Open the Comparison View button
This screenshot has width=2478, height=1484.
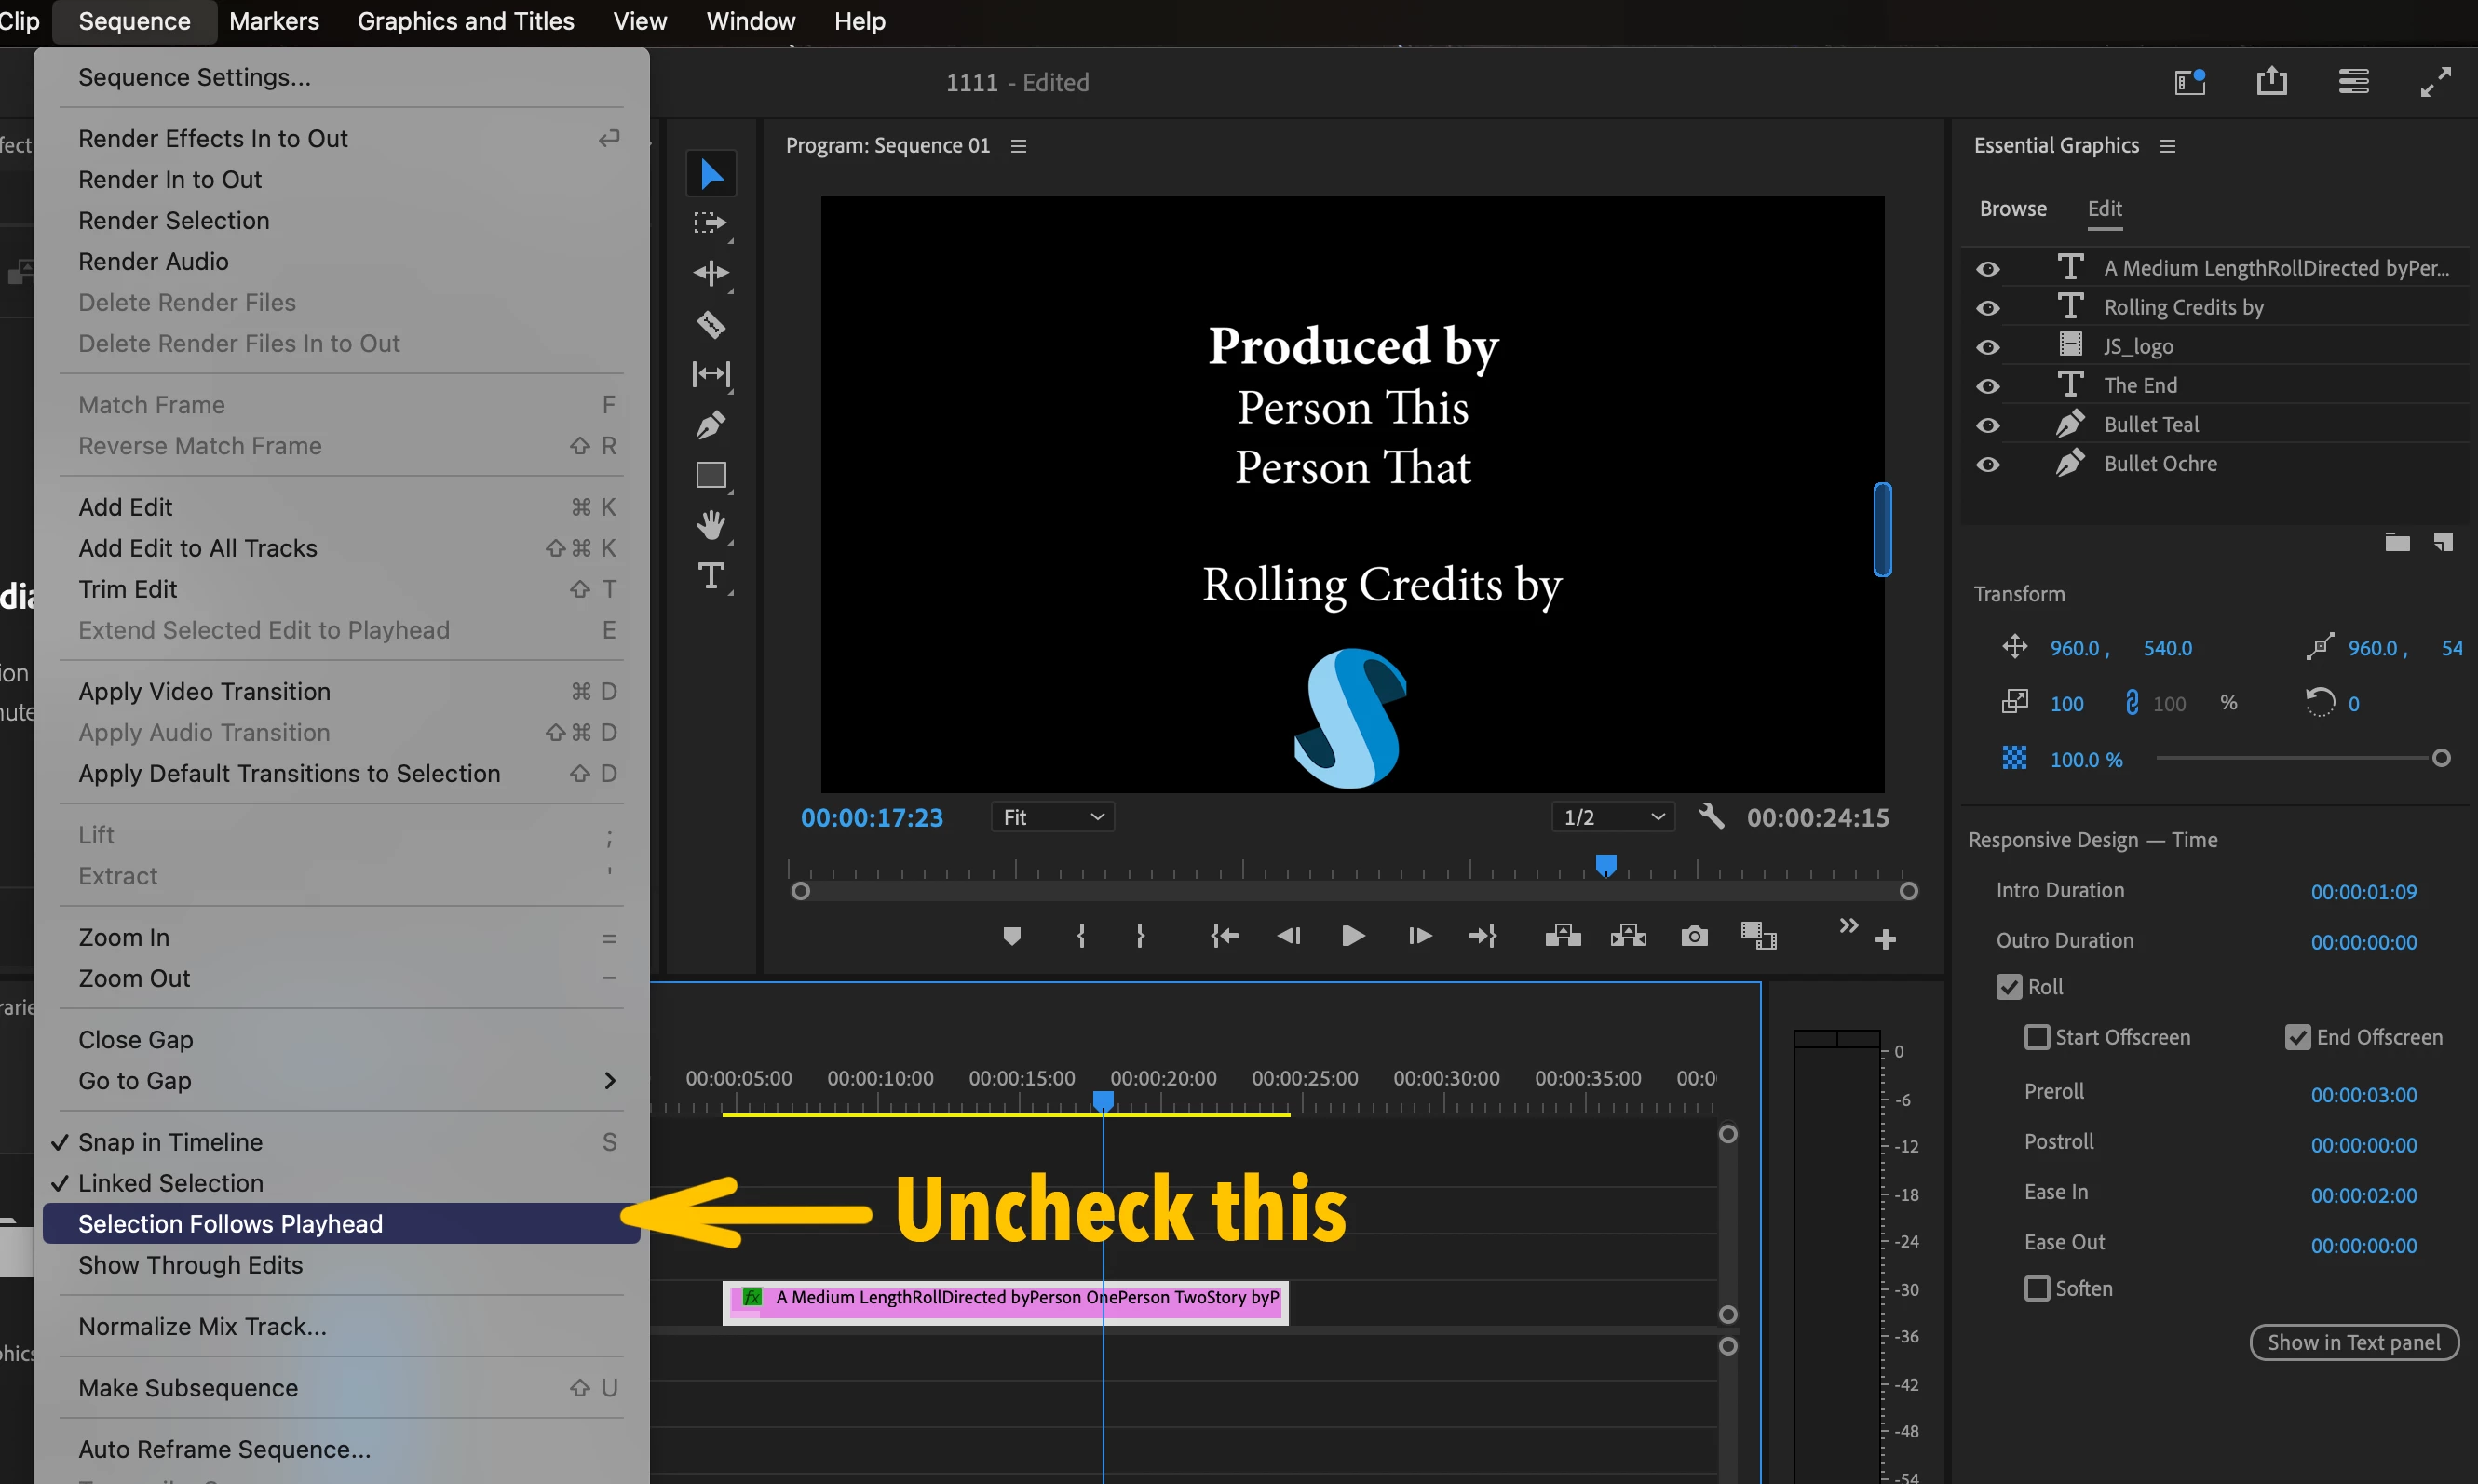(x=1758, y=936)
